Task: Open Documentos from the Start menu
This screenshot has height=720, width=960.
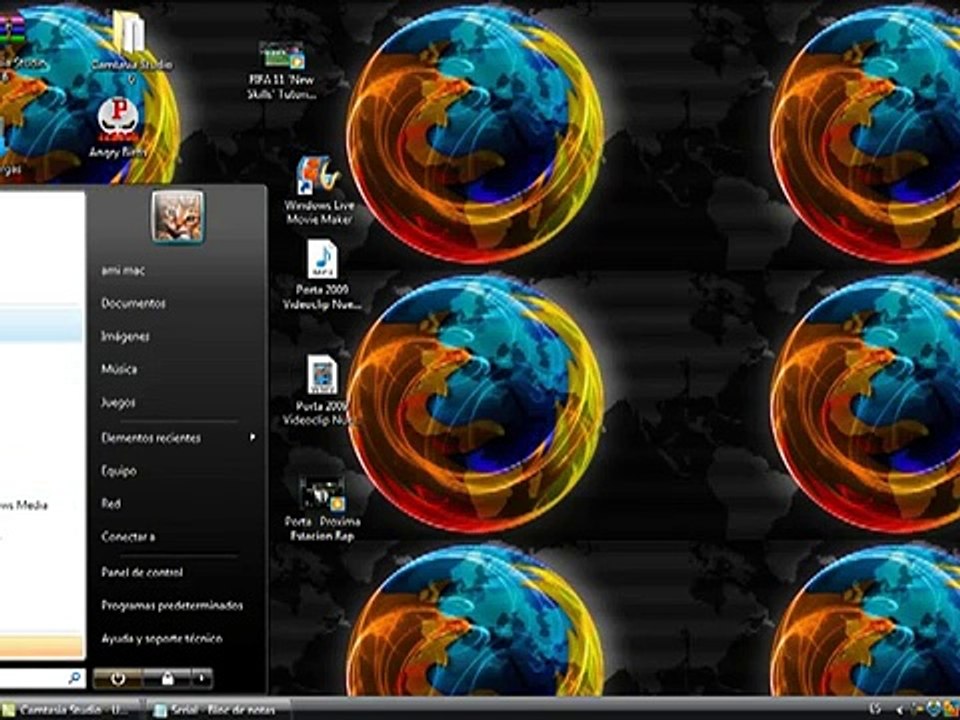Action: 133,303
